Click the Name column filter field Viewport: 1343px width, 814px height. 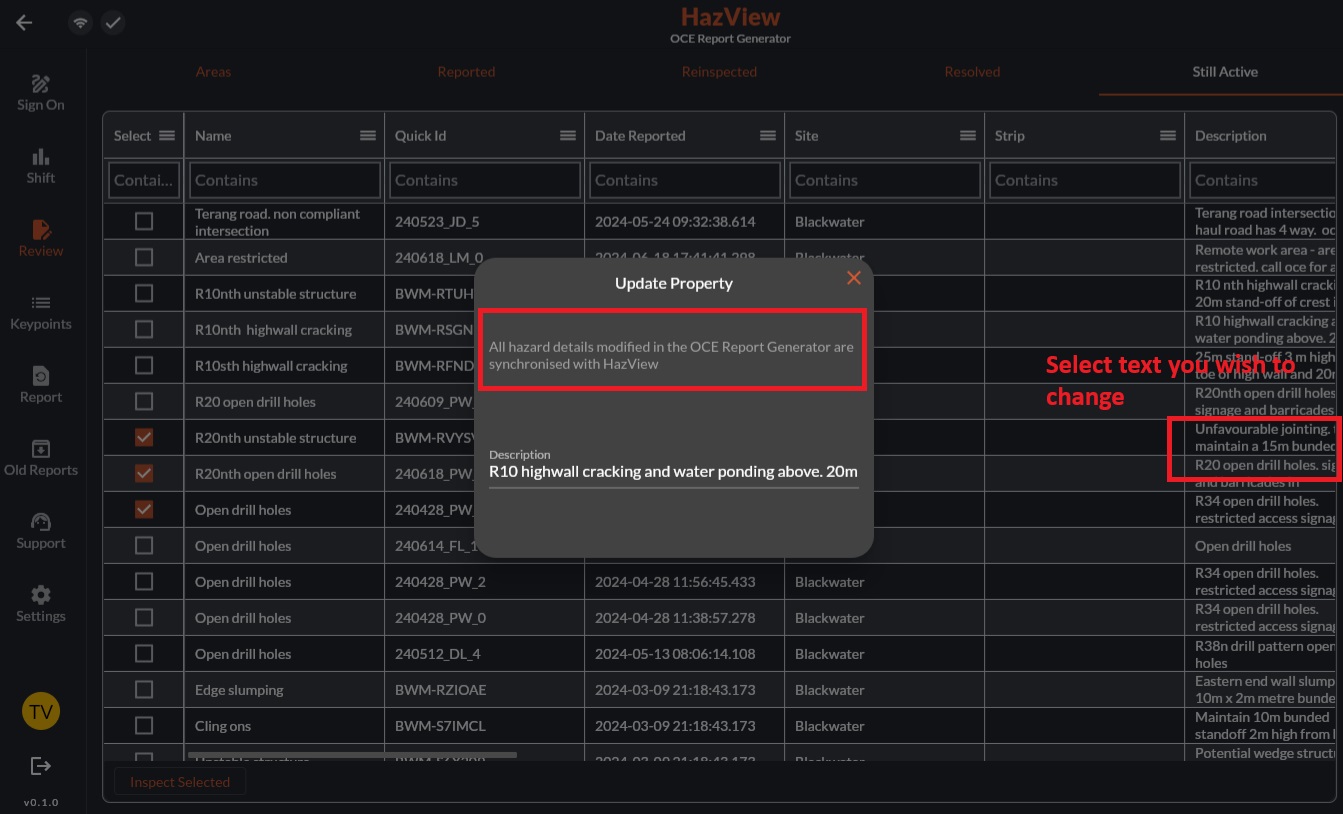tap(285, 180)
